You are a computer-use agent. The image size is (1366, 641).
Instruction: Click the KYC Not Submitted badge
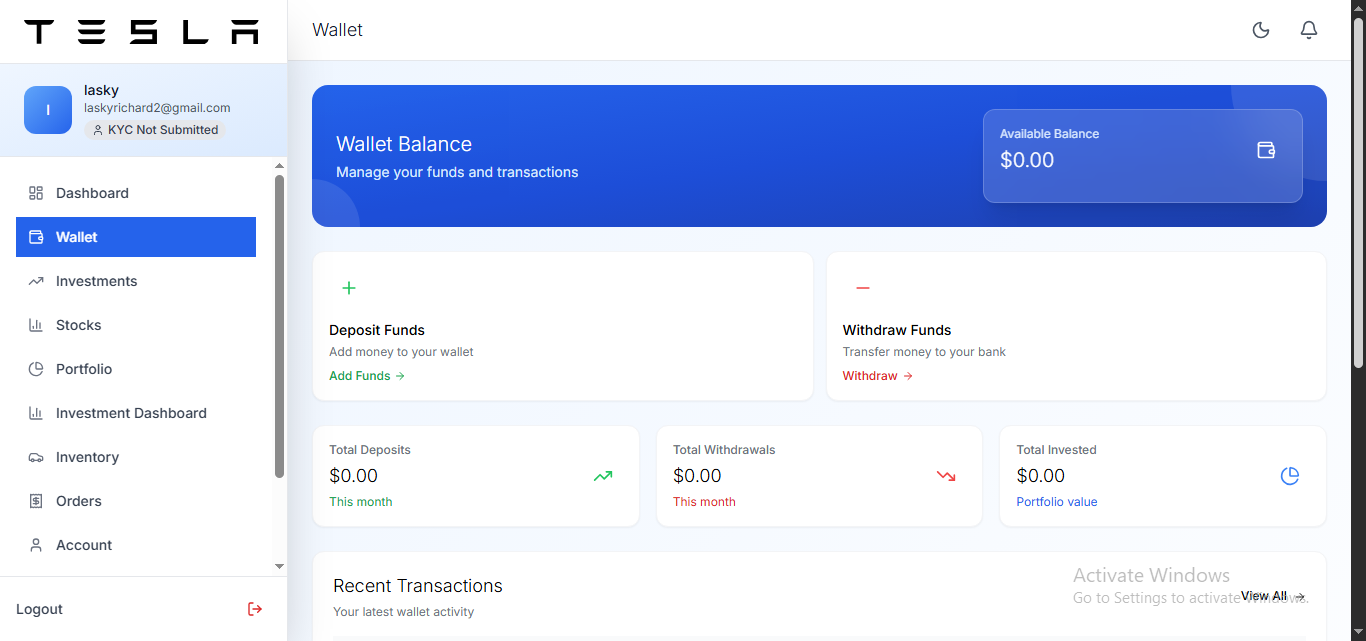(155, 130)
